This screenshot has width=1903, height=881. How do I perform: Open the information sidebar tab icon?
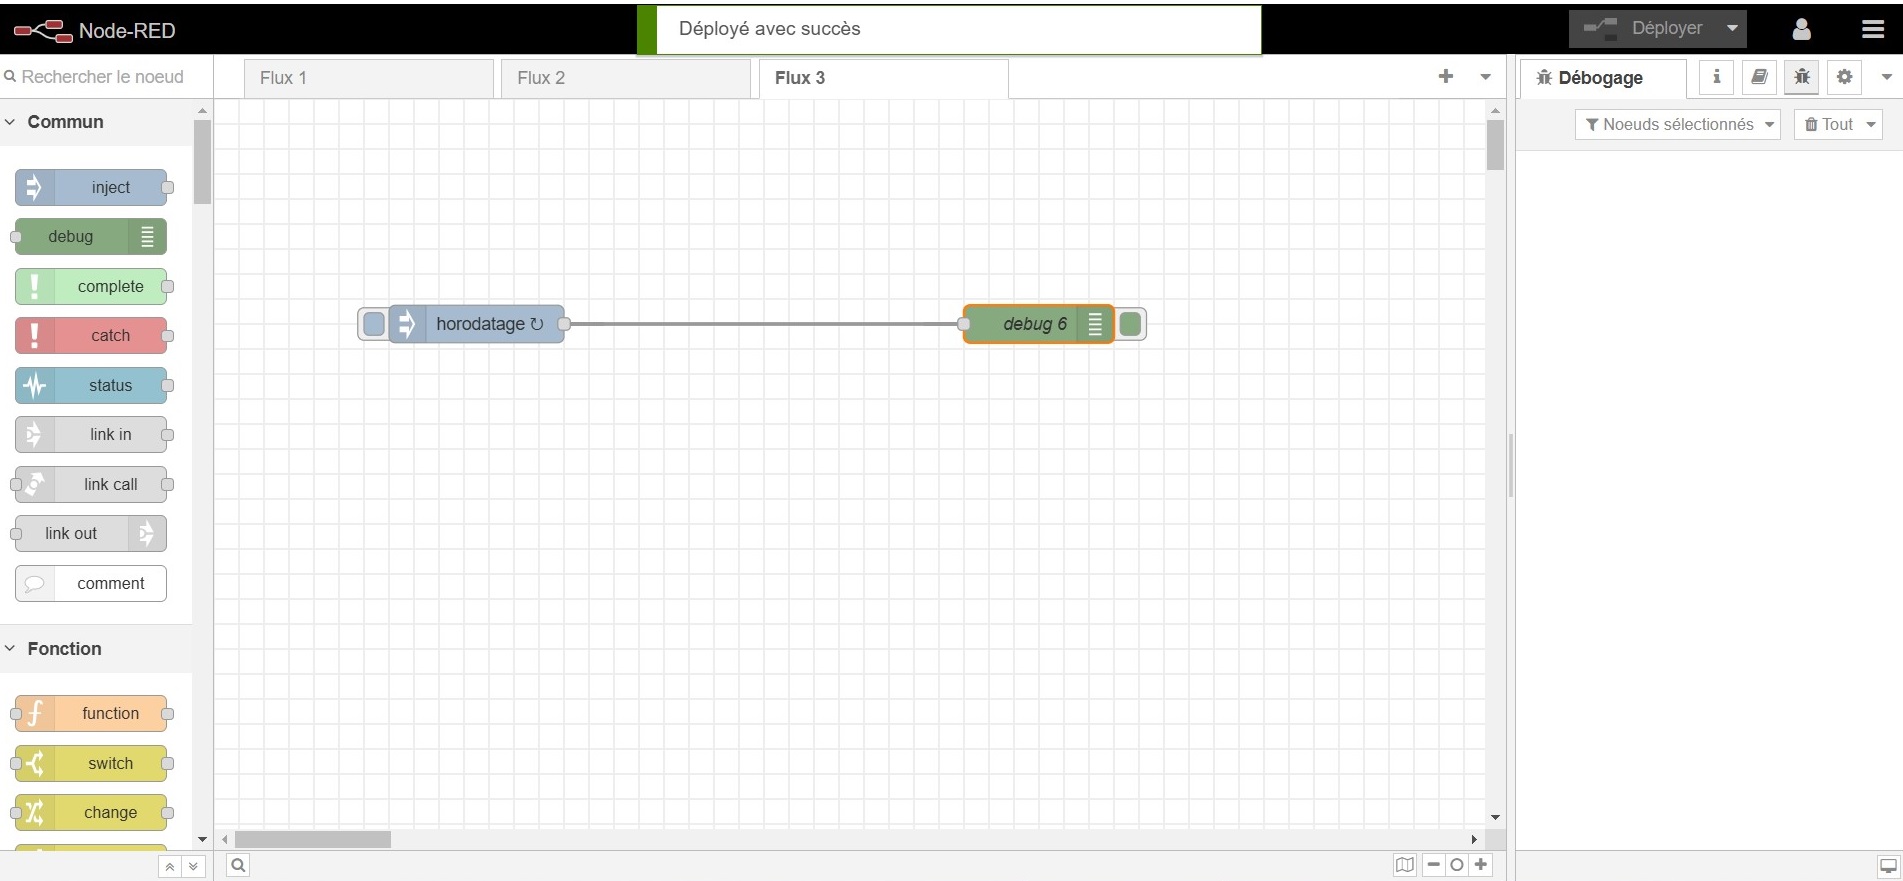pyautogui.click(x=1716, y=77)
